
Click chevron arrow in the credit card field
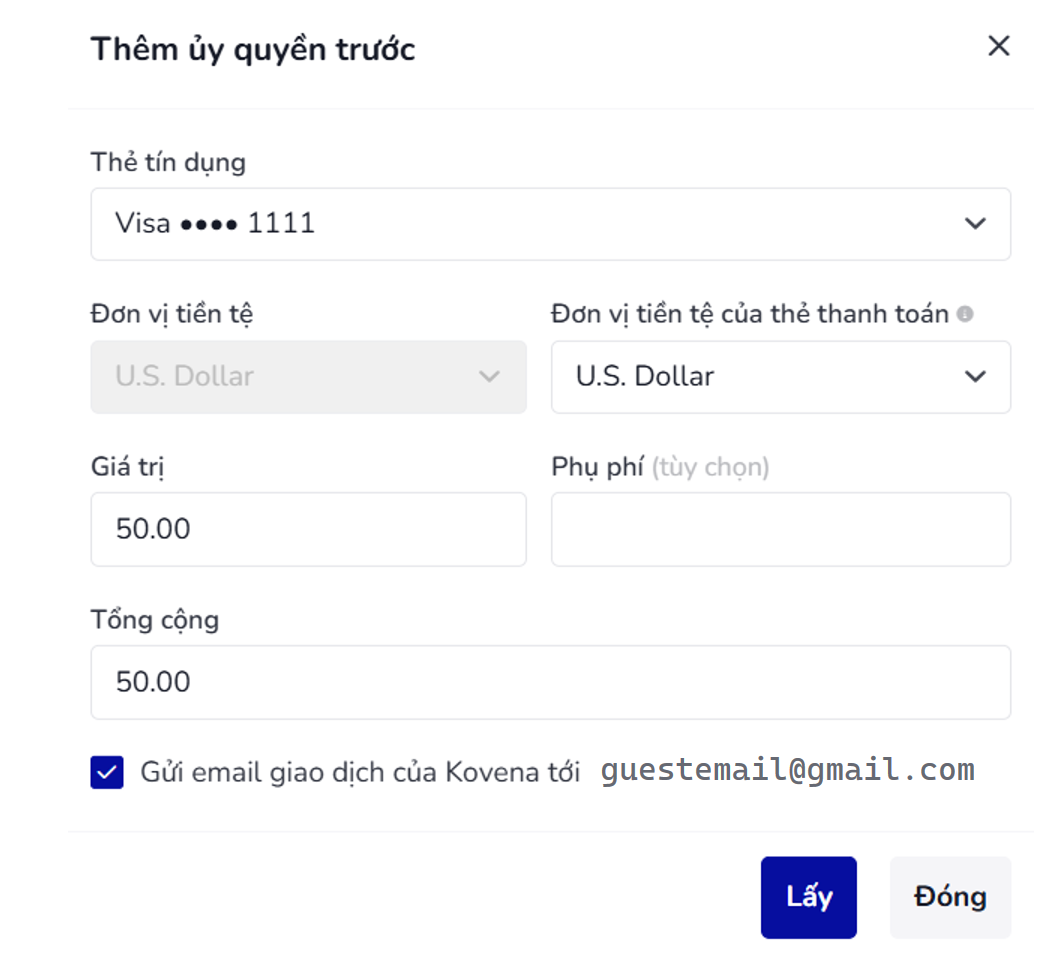pyautogui.click(x=975, y=224)
